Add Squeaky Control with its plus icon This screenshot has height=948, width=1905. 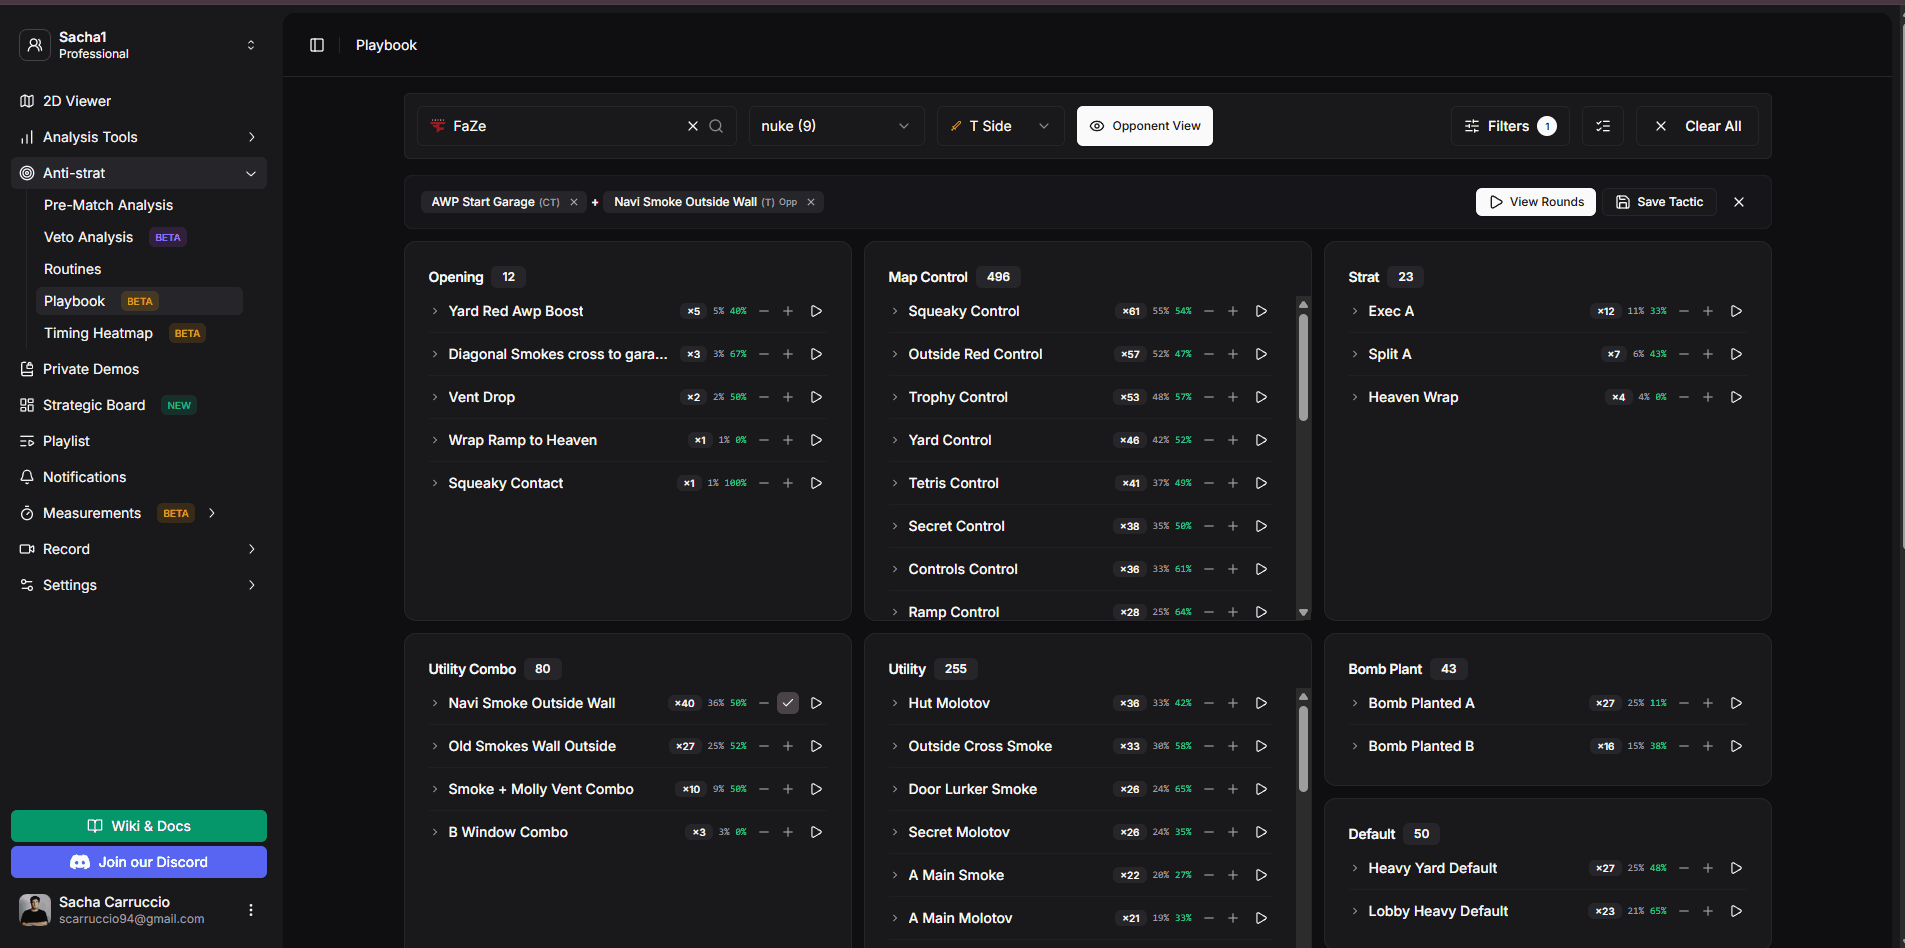tap(1233, 311)
